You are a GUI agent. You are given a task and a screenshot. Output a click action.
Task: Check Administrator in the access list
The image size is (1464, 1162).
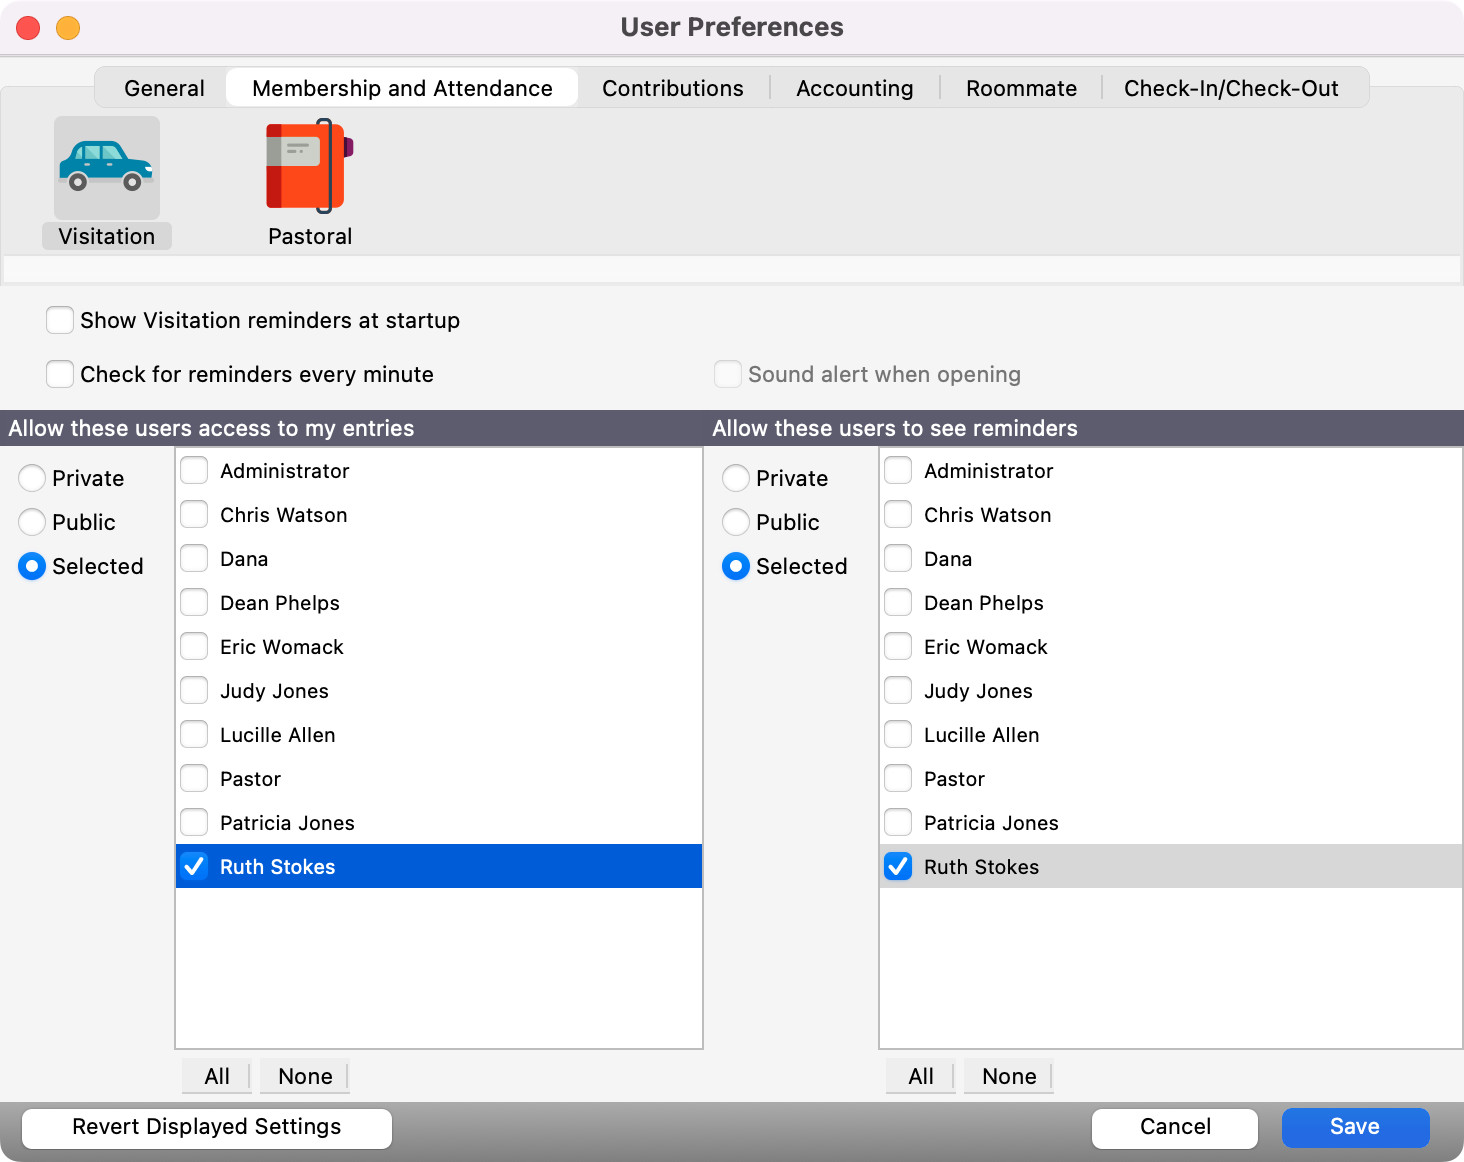[194, 470]
